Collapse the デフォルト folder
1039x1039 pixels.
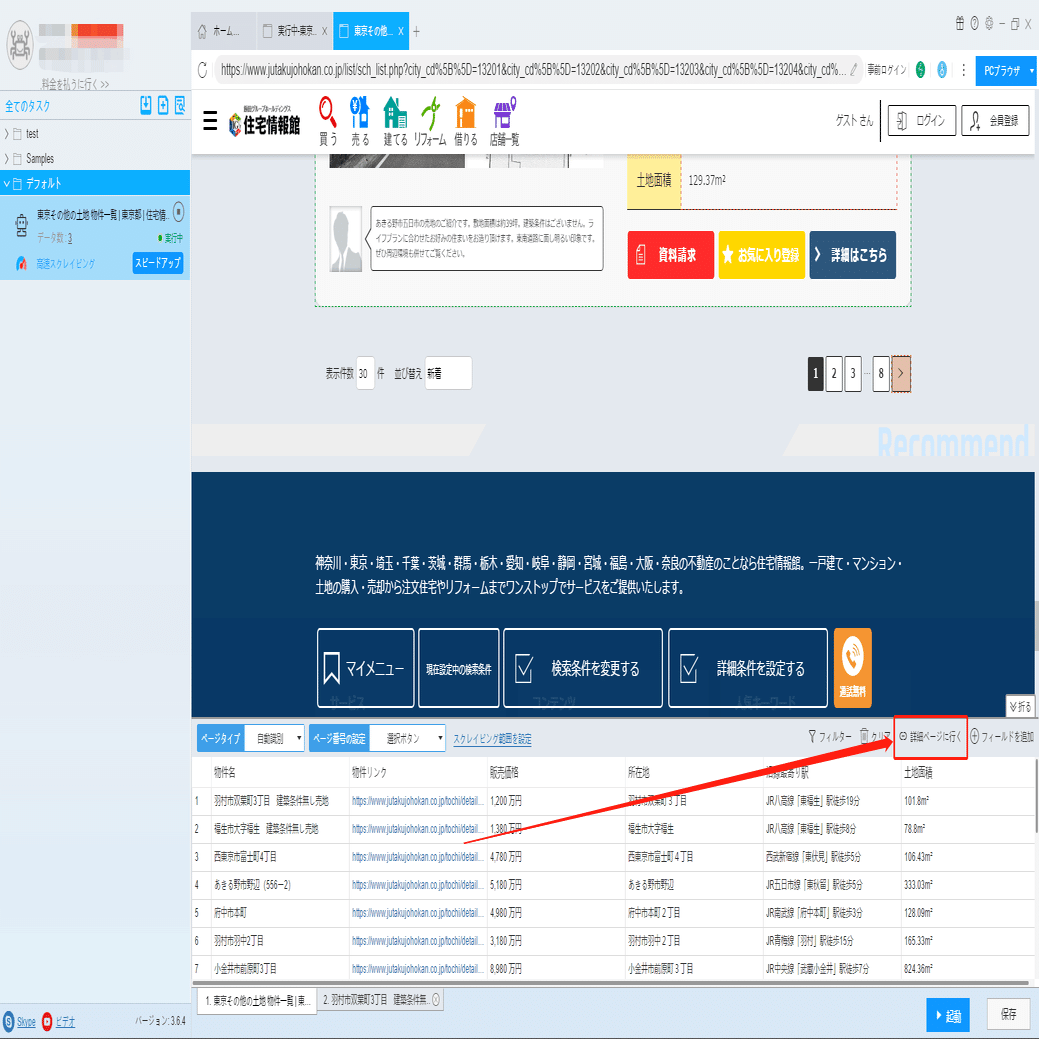7,184
